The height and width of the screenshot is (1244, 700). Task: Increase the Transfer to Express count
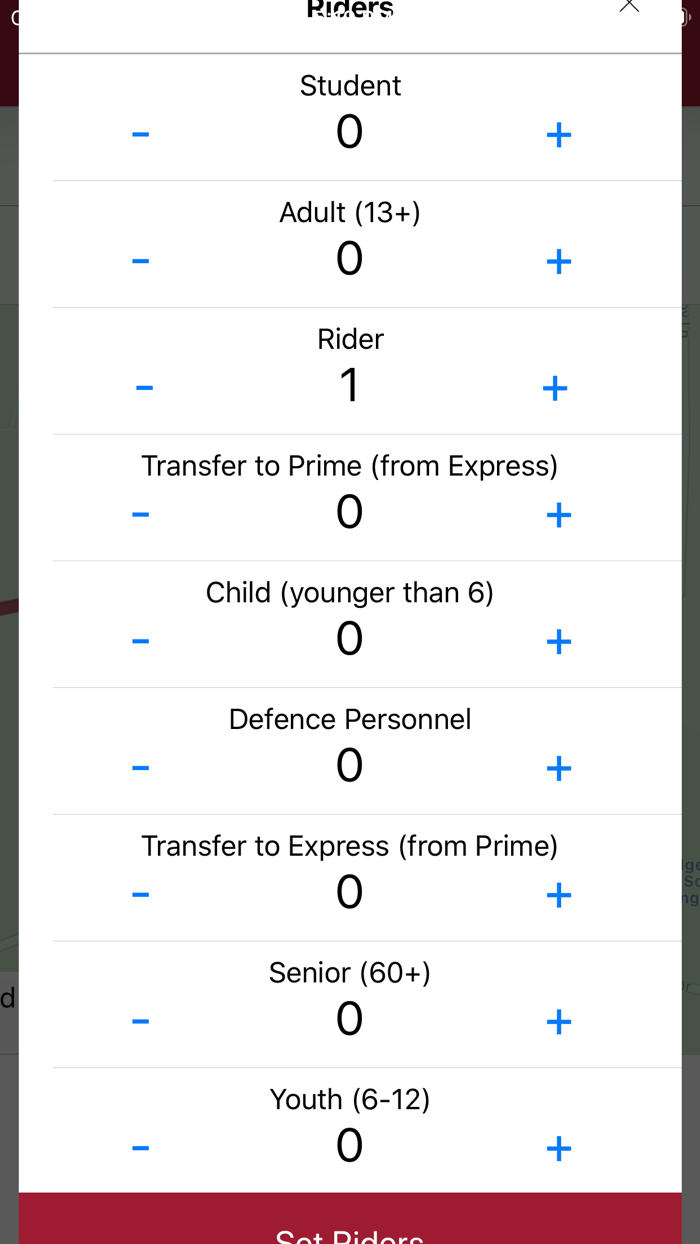coord(559,894)
